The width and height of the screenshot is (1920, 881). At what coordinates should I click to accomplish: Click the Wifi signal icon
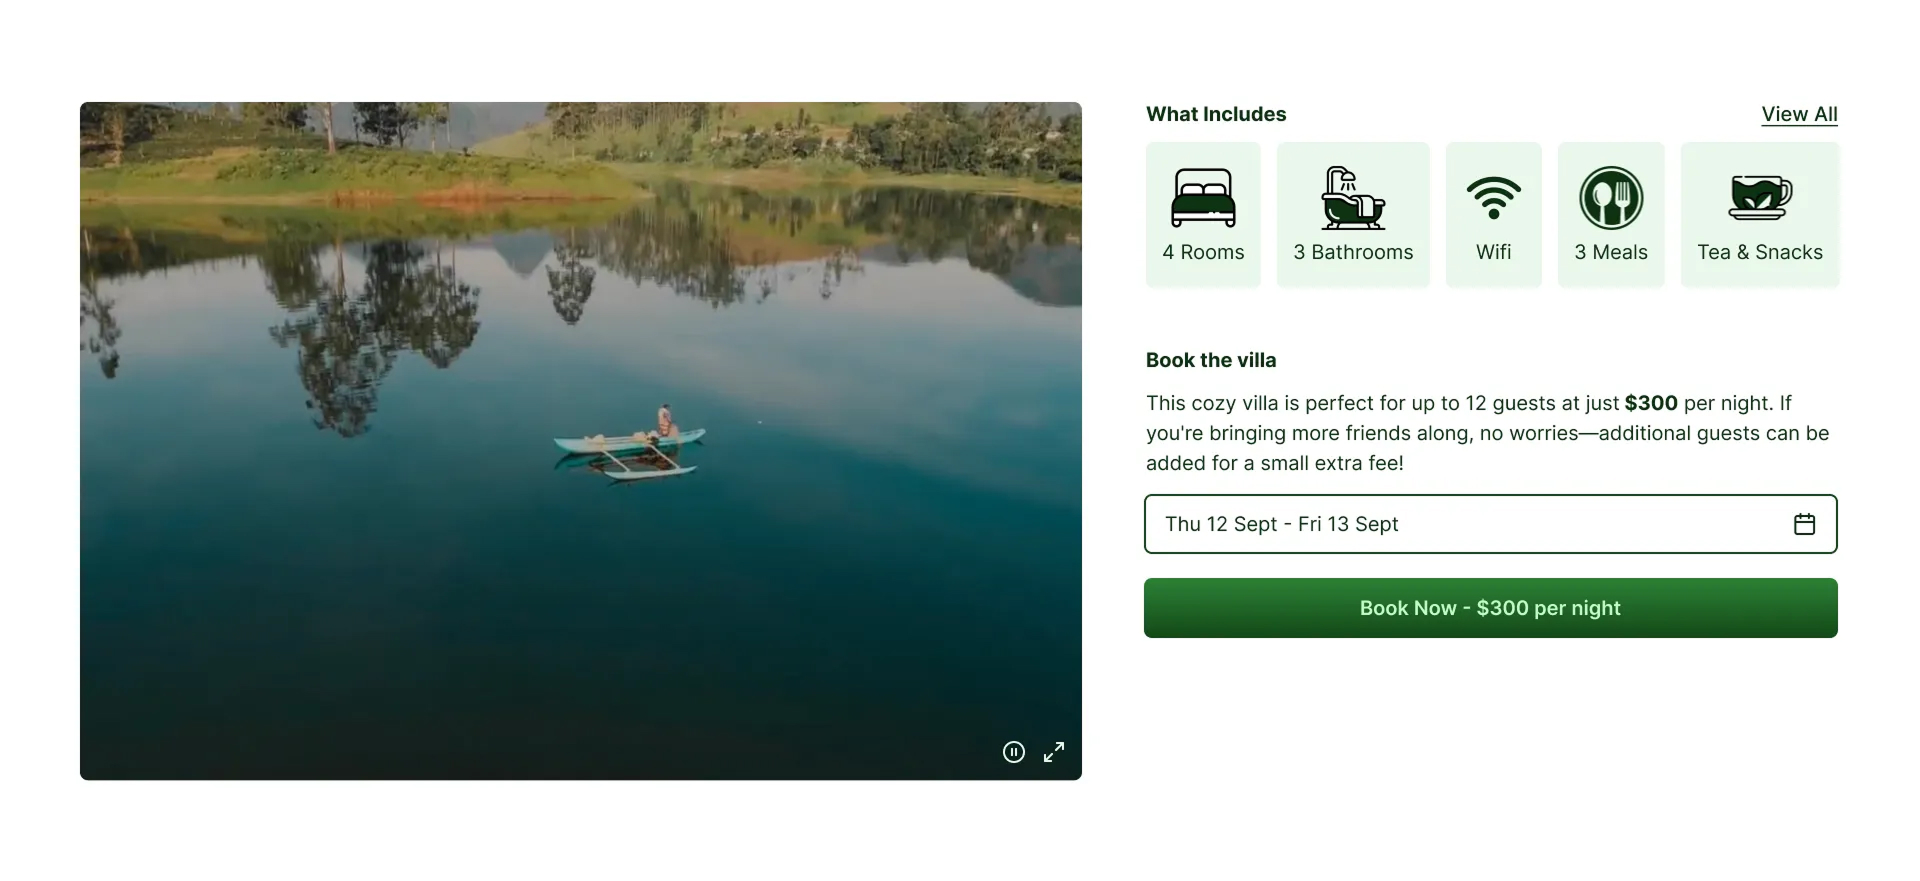pos(1493,197)
